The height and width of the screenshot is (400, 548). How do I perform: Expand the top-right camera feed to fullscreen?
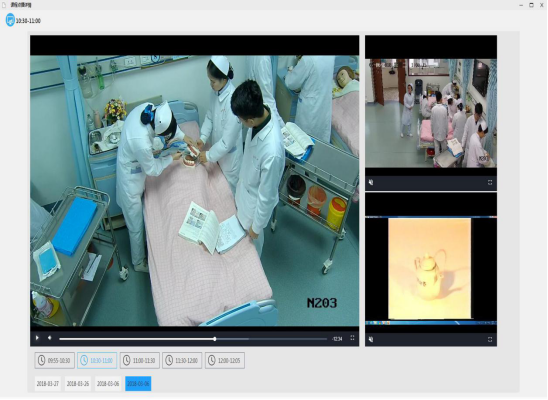[490, 182]
